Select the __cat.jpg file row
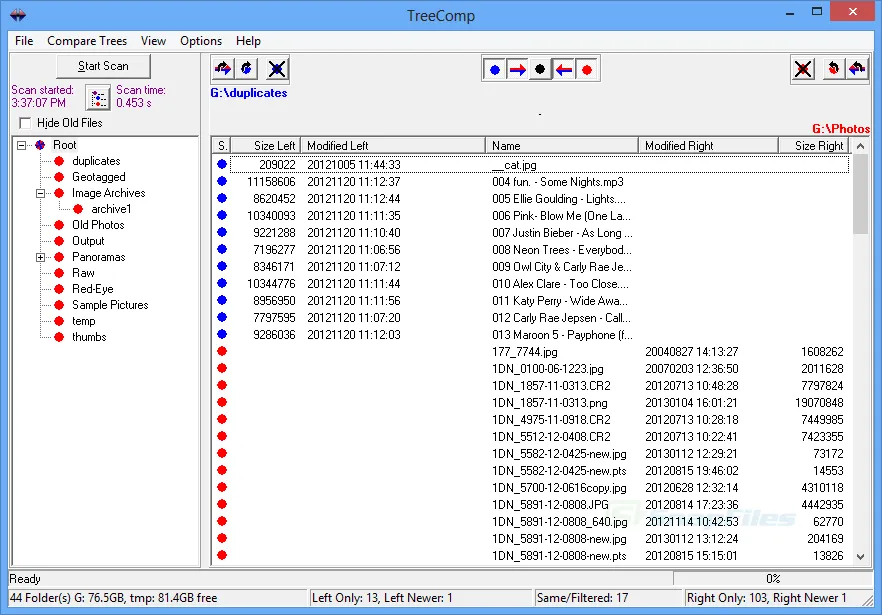This screenshot has height=615, width=882. [x=531, y=165]
